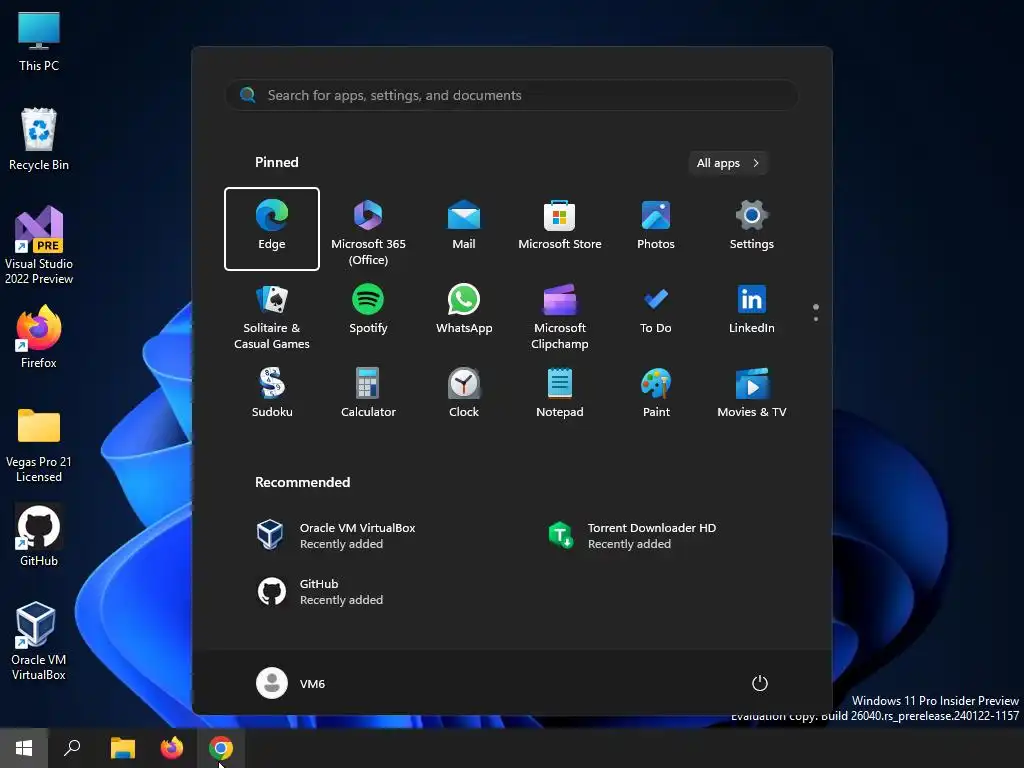The width and height of the screenshot is (1024, 768).
Task: Launch the Photos app
Action: tap(656, 226)
